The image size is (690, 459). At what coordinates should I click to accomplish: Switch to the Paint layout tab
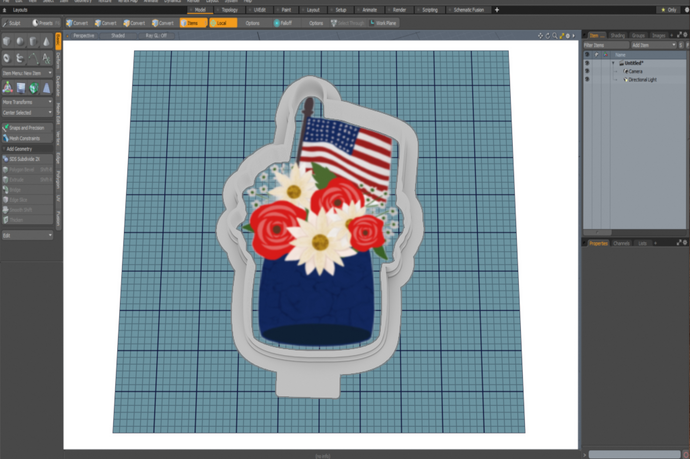[x=286, y=10]
